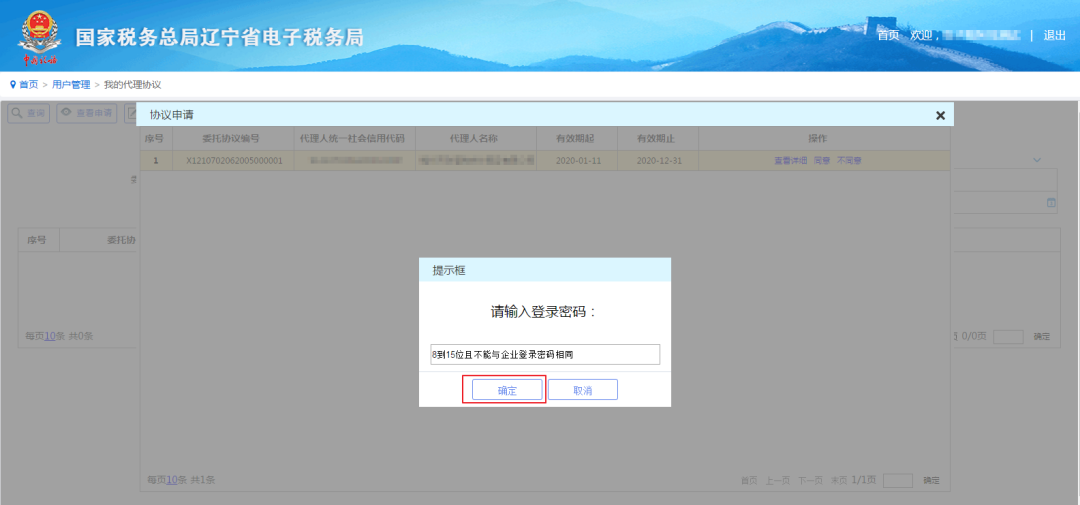
Task: Cancel the password prompt with 取消
Action: tap(583, 390)
